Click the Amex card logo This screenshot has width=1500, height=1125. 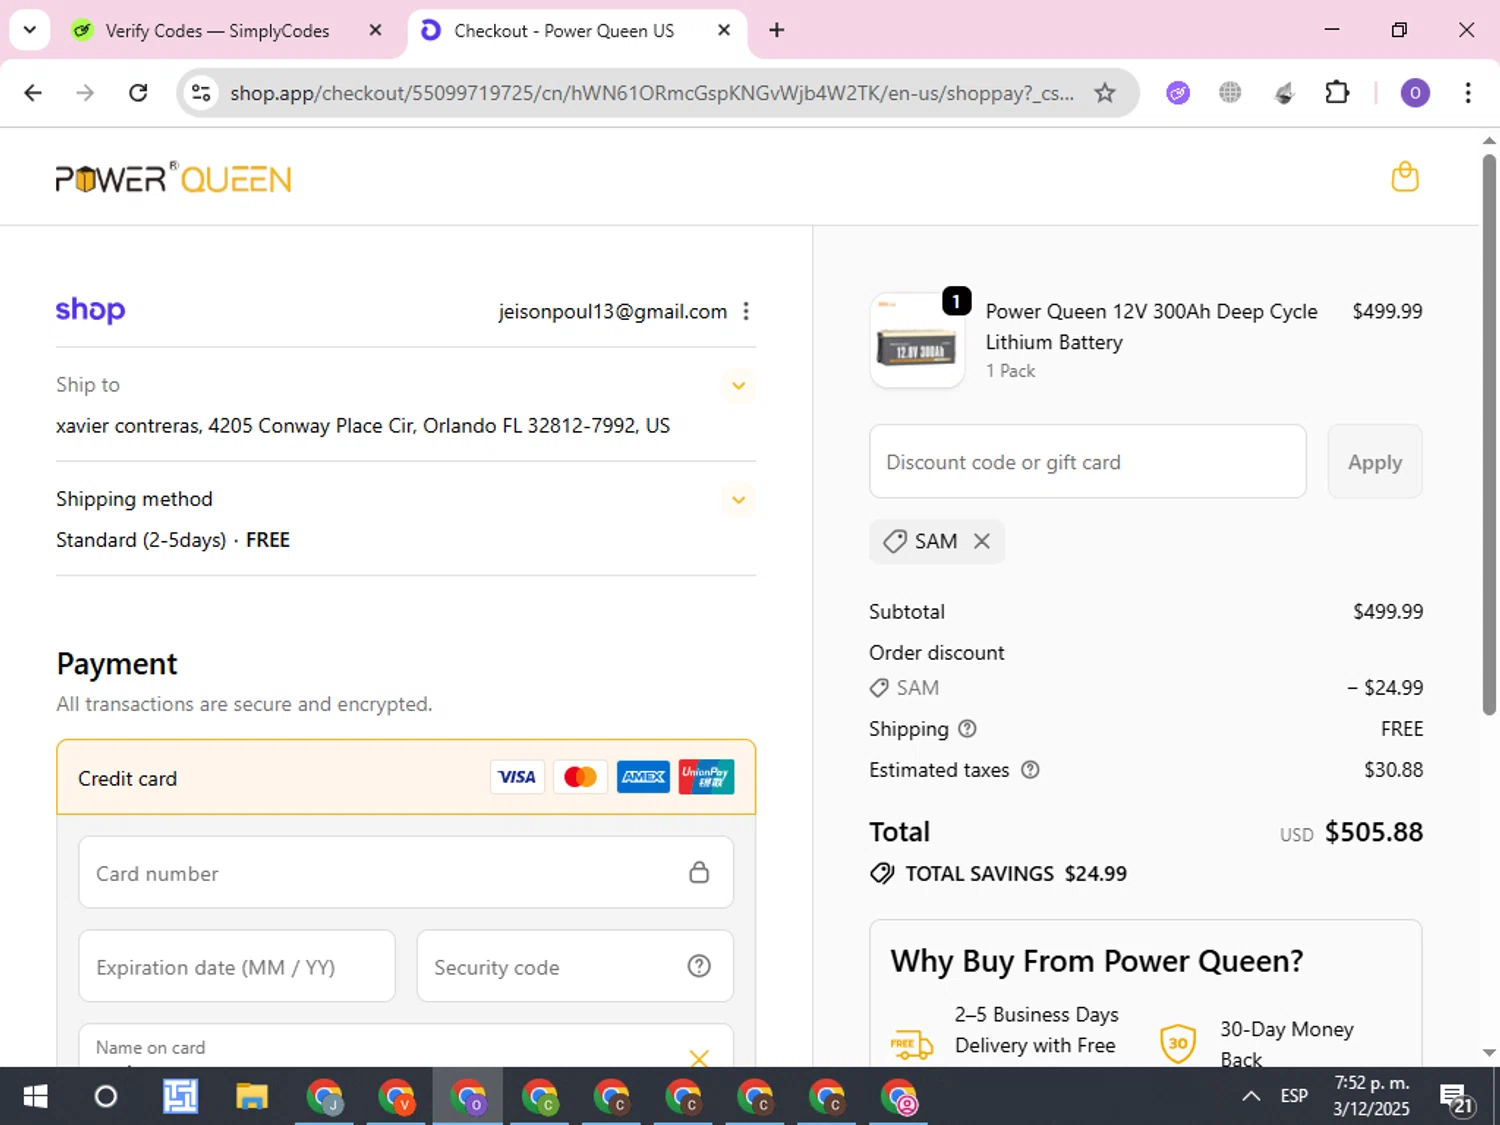point(643,777)
